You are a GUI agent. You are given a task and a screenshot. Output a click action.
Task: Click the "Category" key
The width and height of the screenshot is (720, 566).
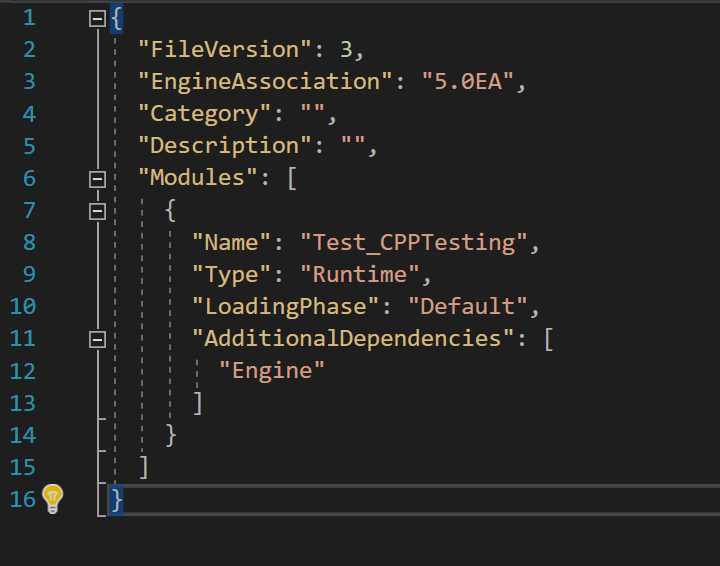click(205, 114)
